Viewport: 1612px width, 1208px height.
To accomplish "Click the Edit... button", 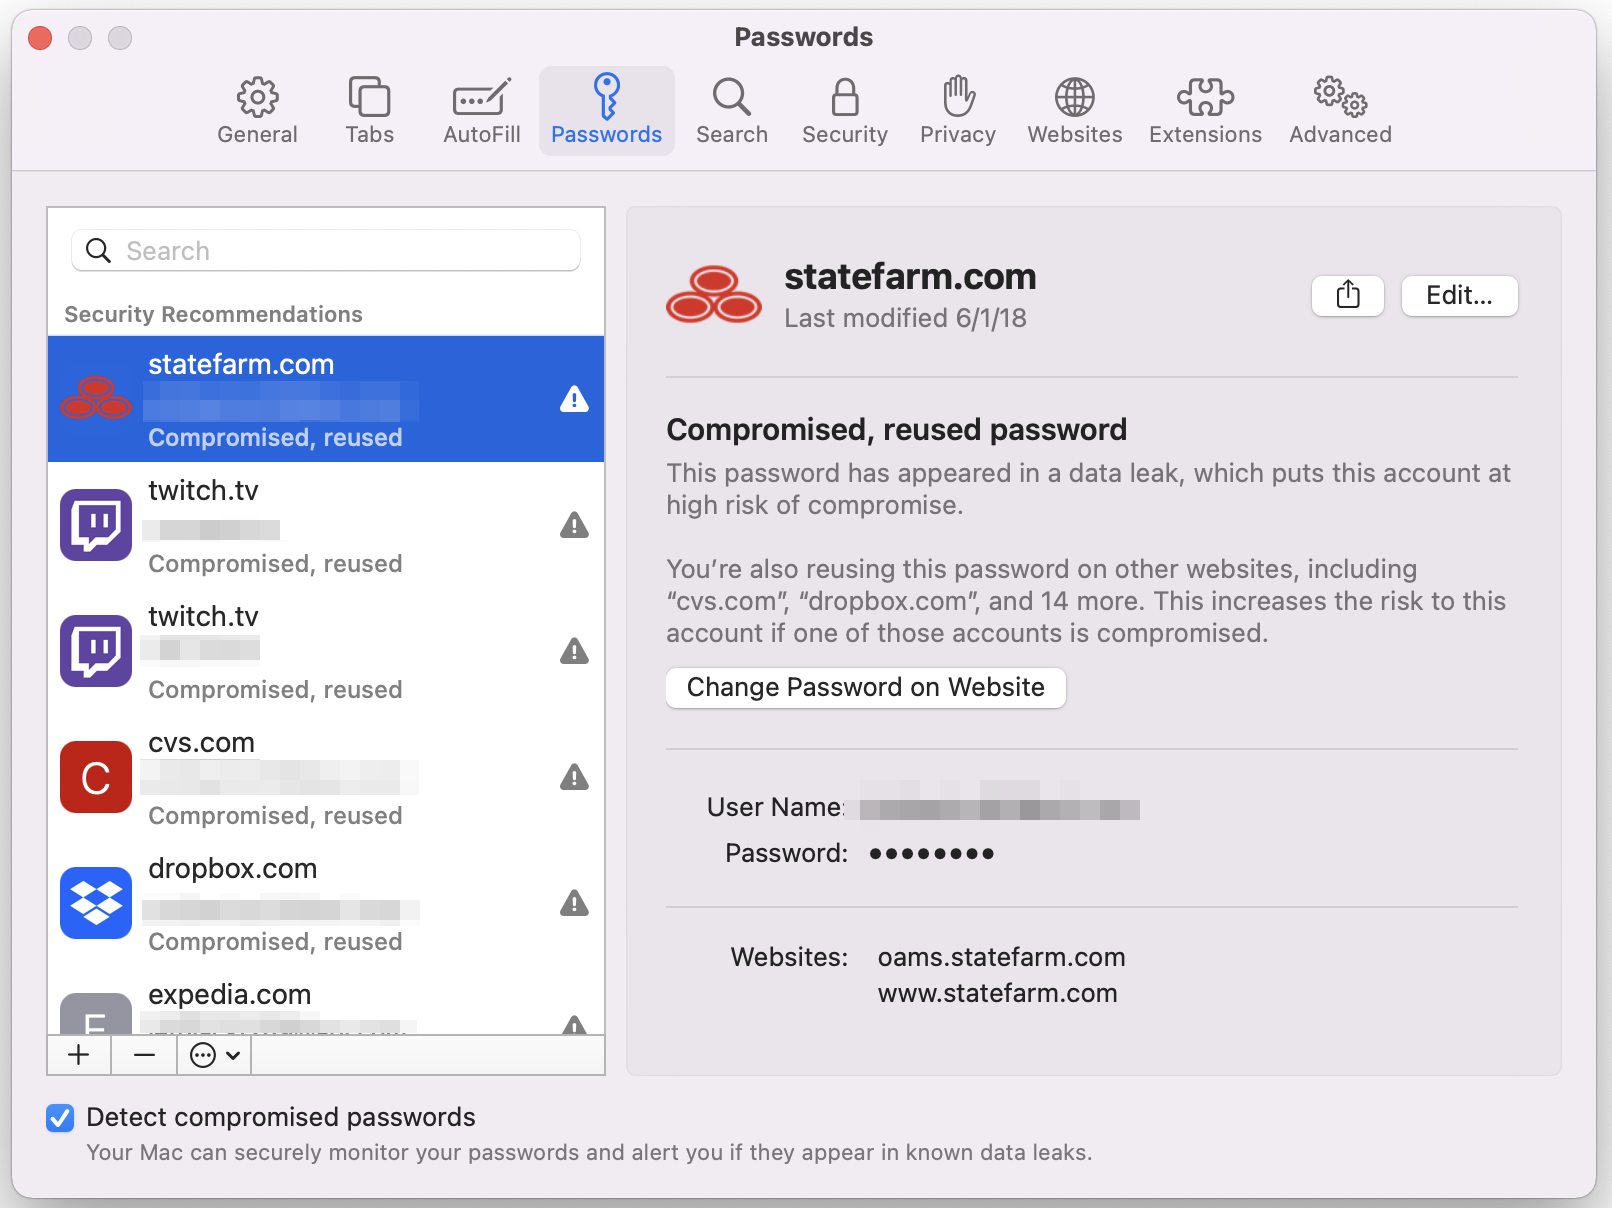I will pyautogui.click(x=1459, y=295).
